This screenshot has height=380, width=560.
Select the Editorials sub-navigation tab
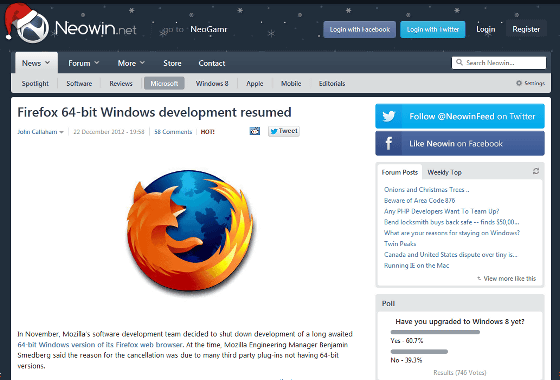(x=332, y=83)
